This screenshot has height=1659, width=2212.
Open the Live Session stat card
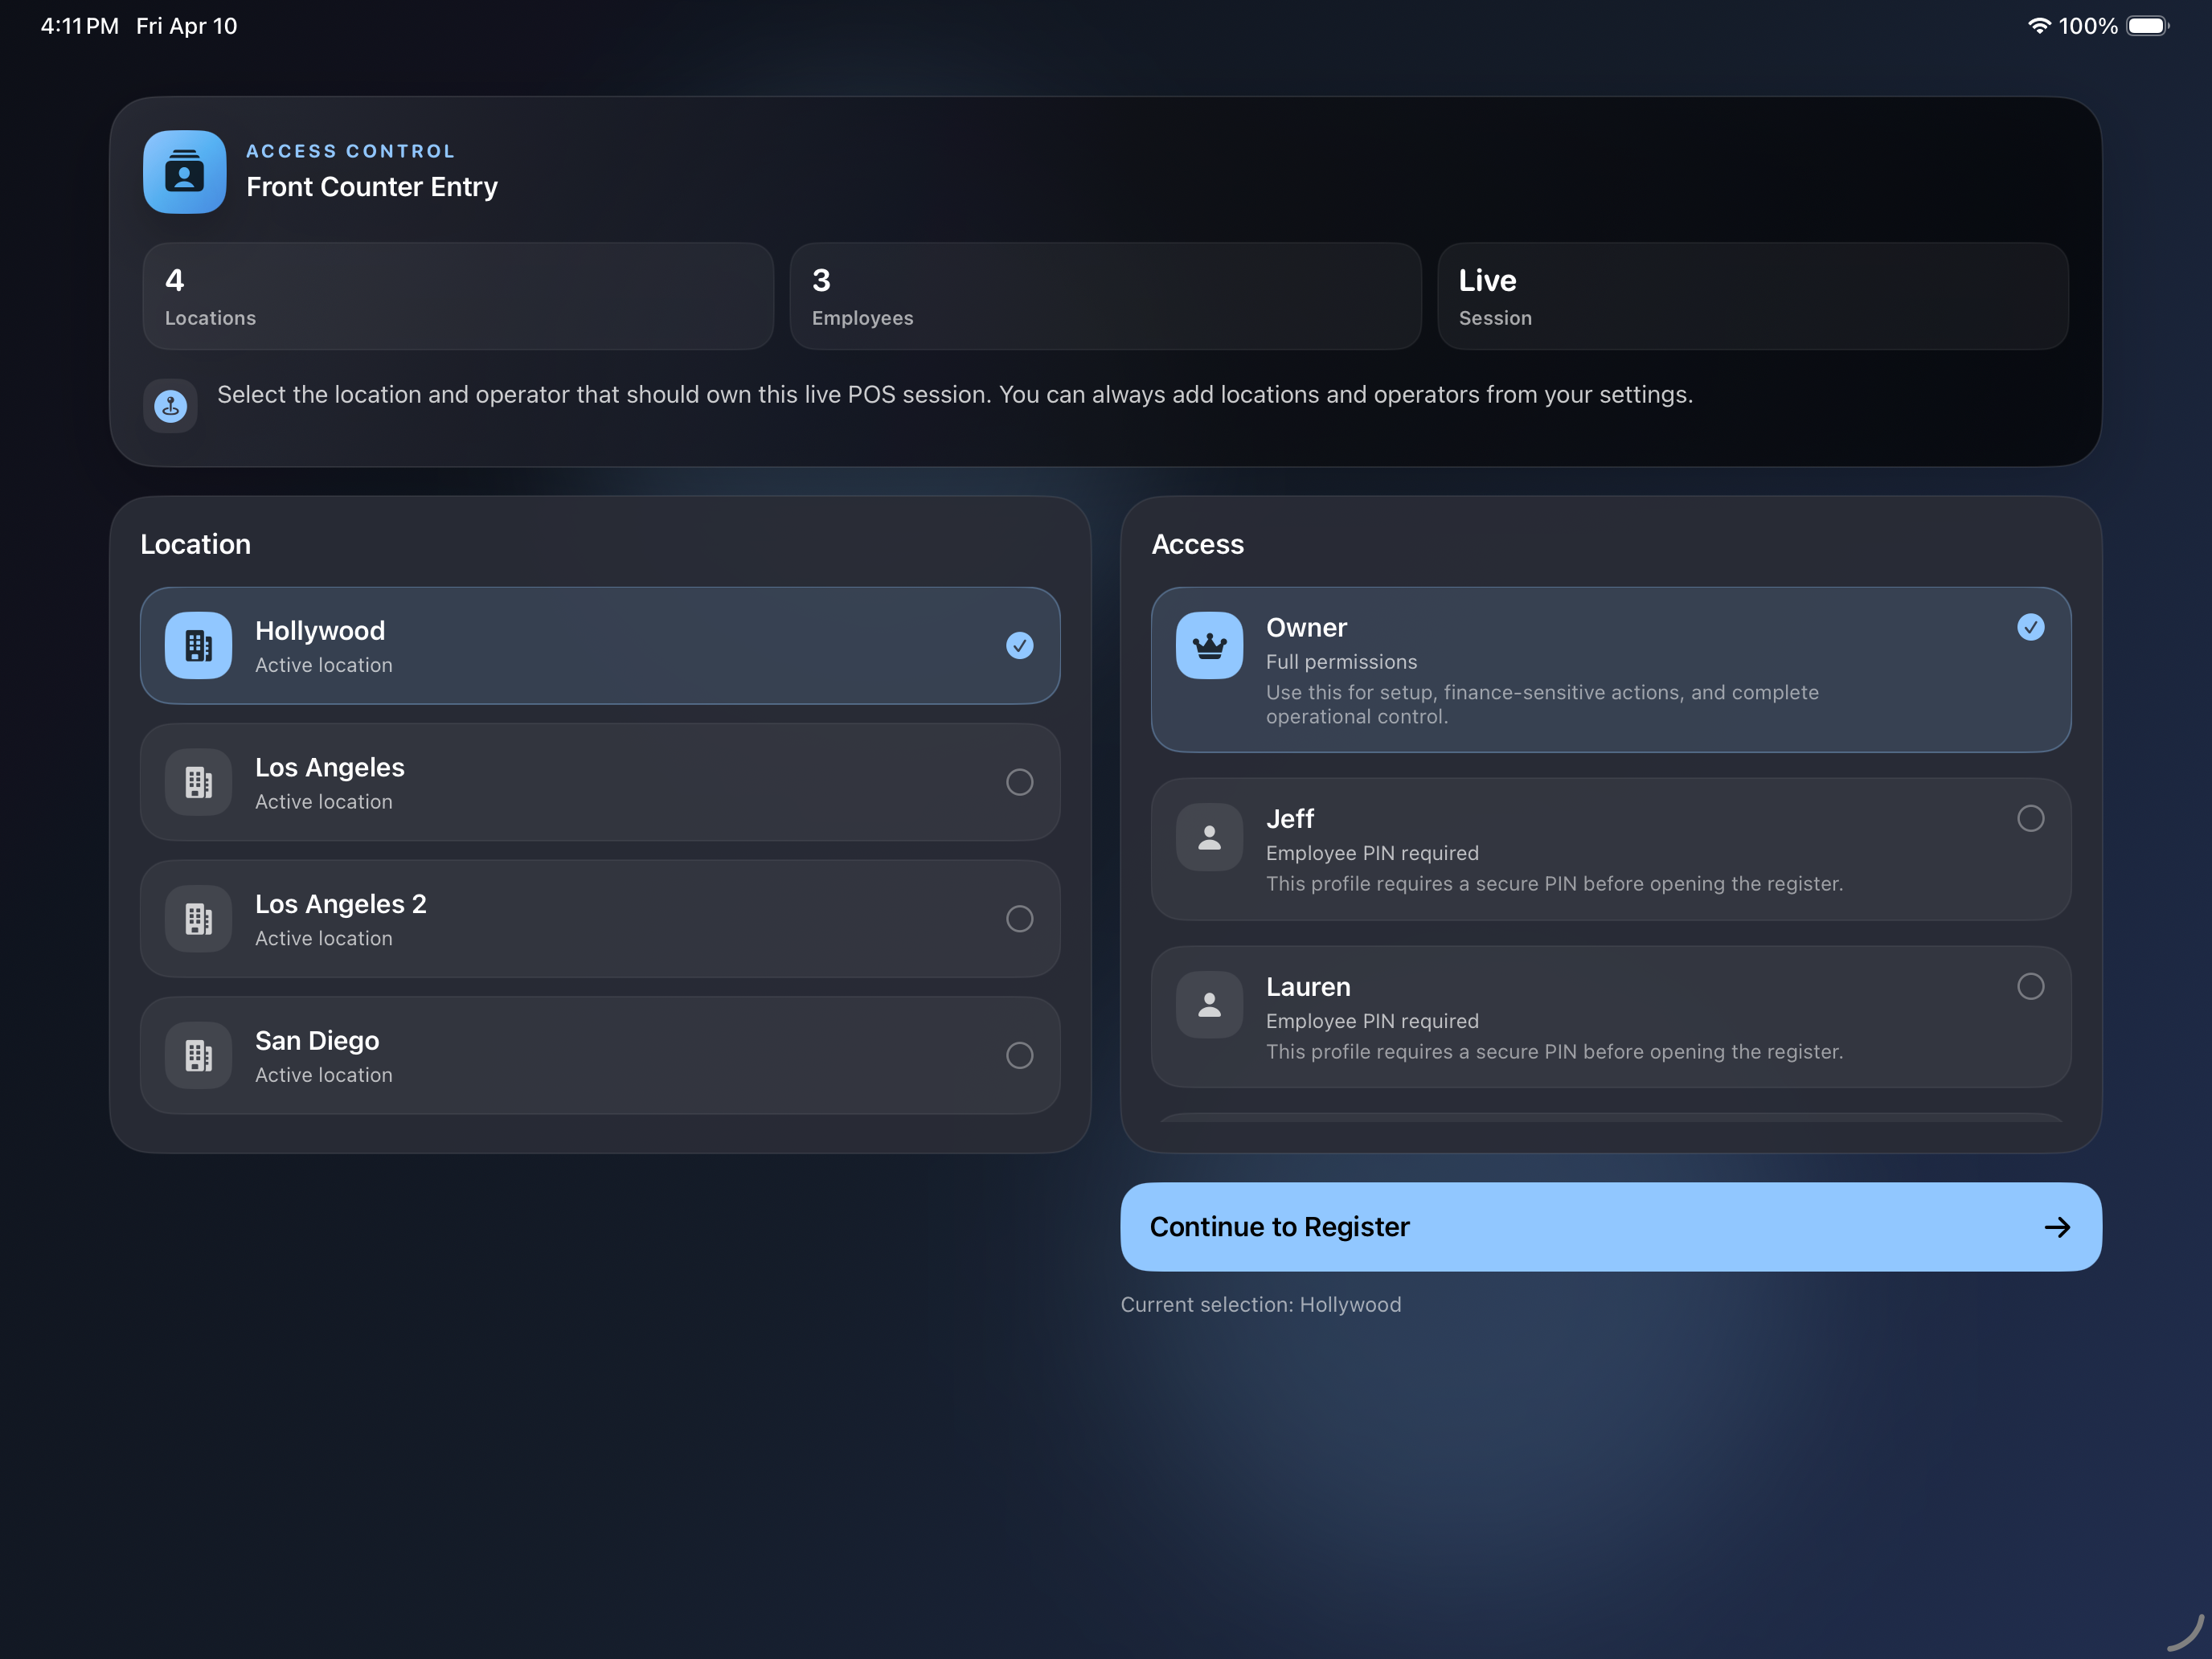pos(1752,296)
